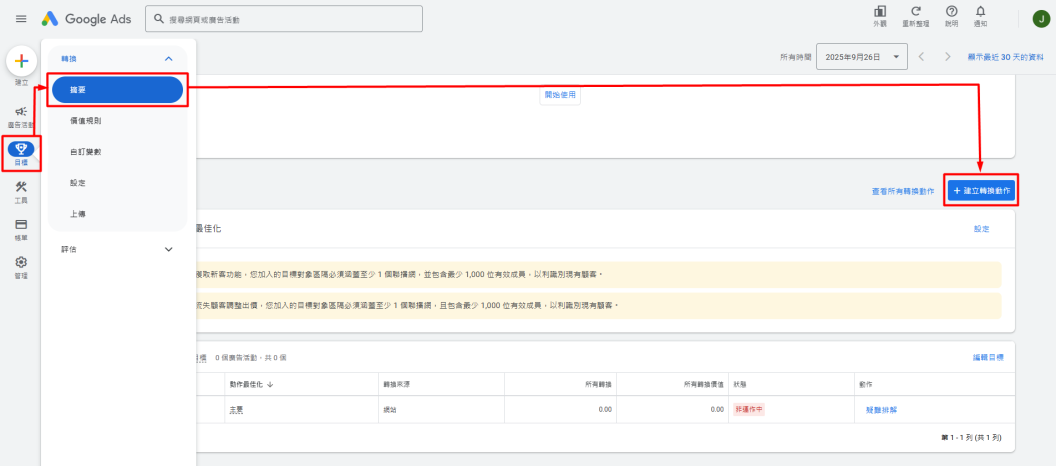Click the 查看所有轉換動作 link
The width and height of the screenshot is (1056, 466).
coord(902,191)
